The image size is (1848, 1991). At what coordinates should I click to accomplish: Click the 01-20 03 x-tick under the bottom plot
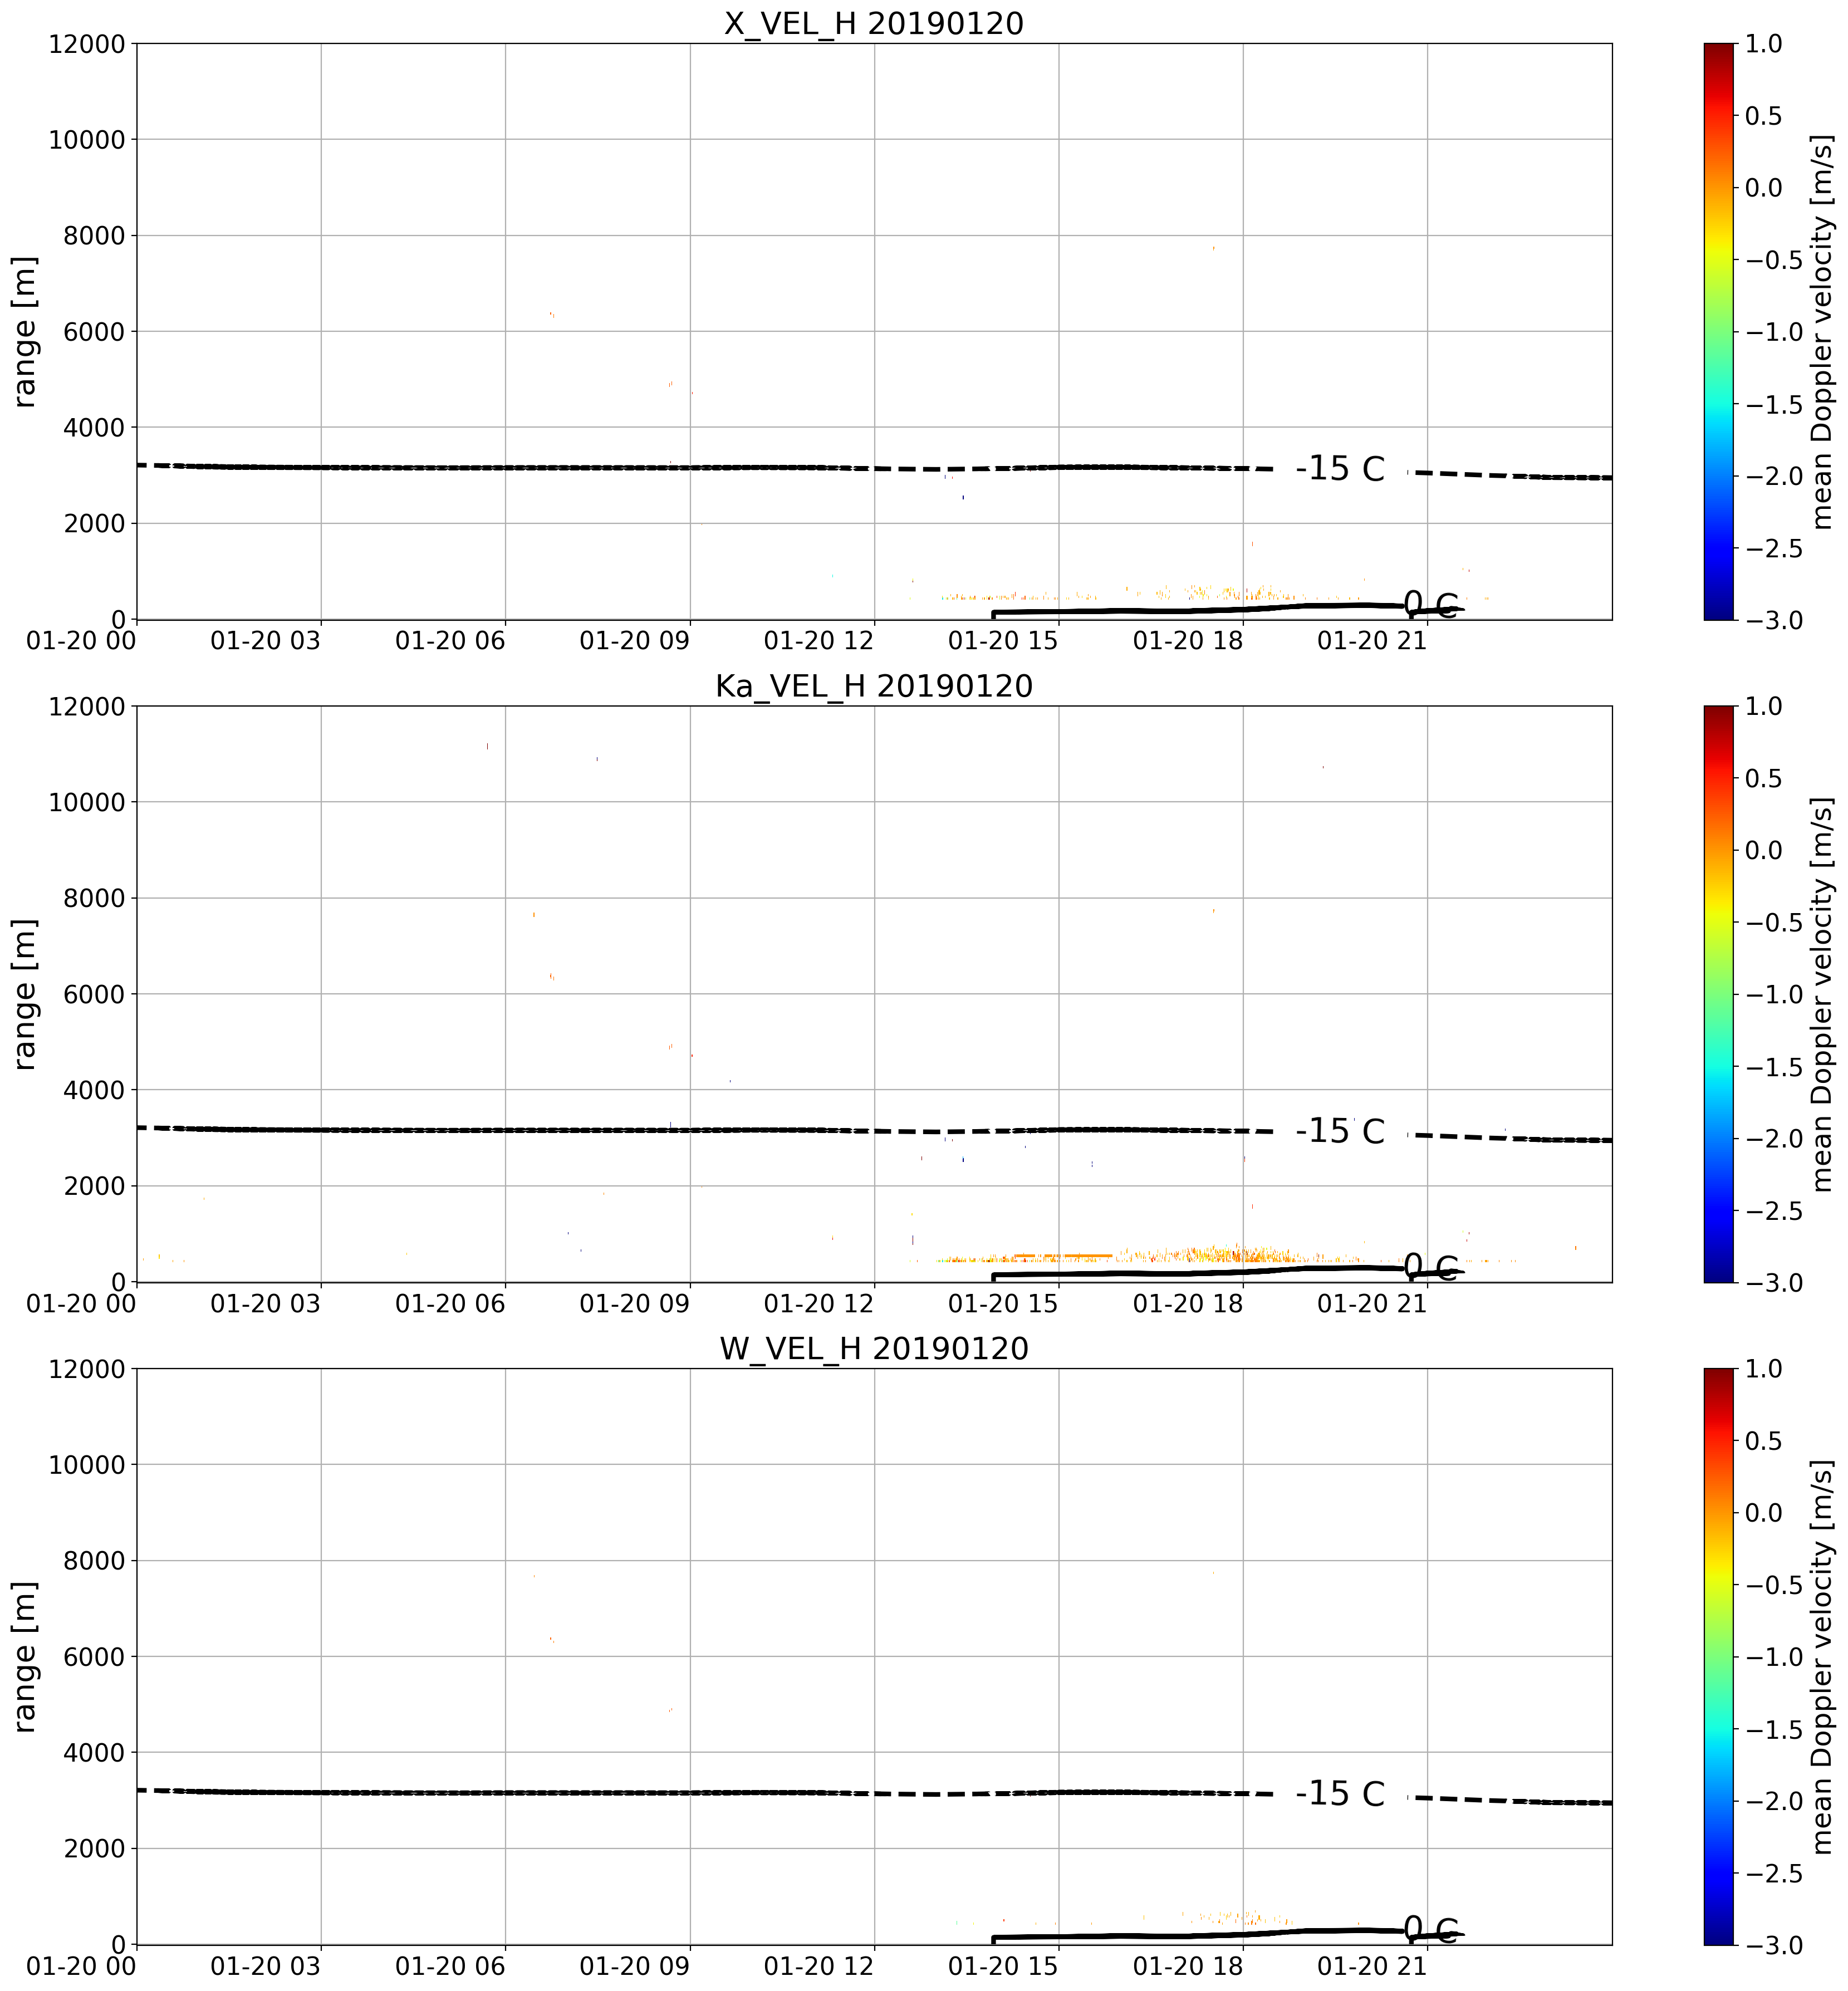[x=266, y=1967]
